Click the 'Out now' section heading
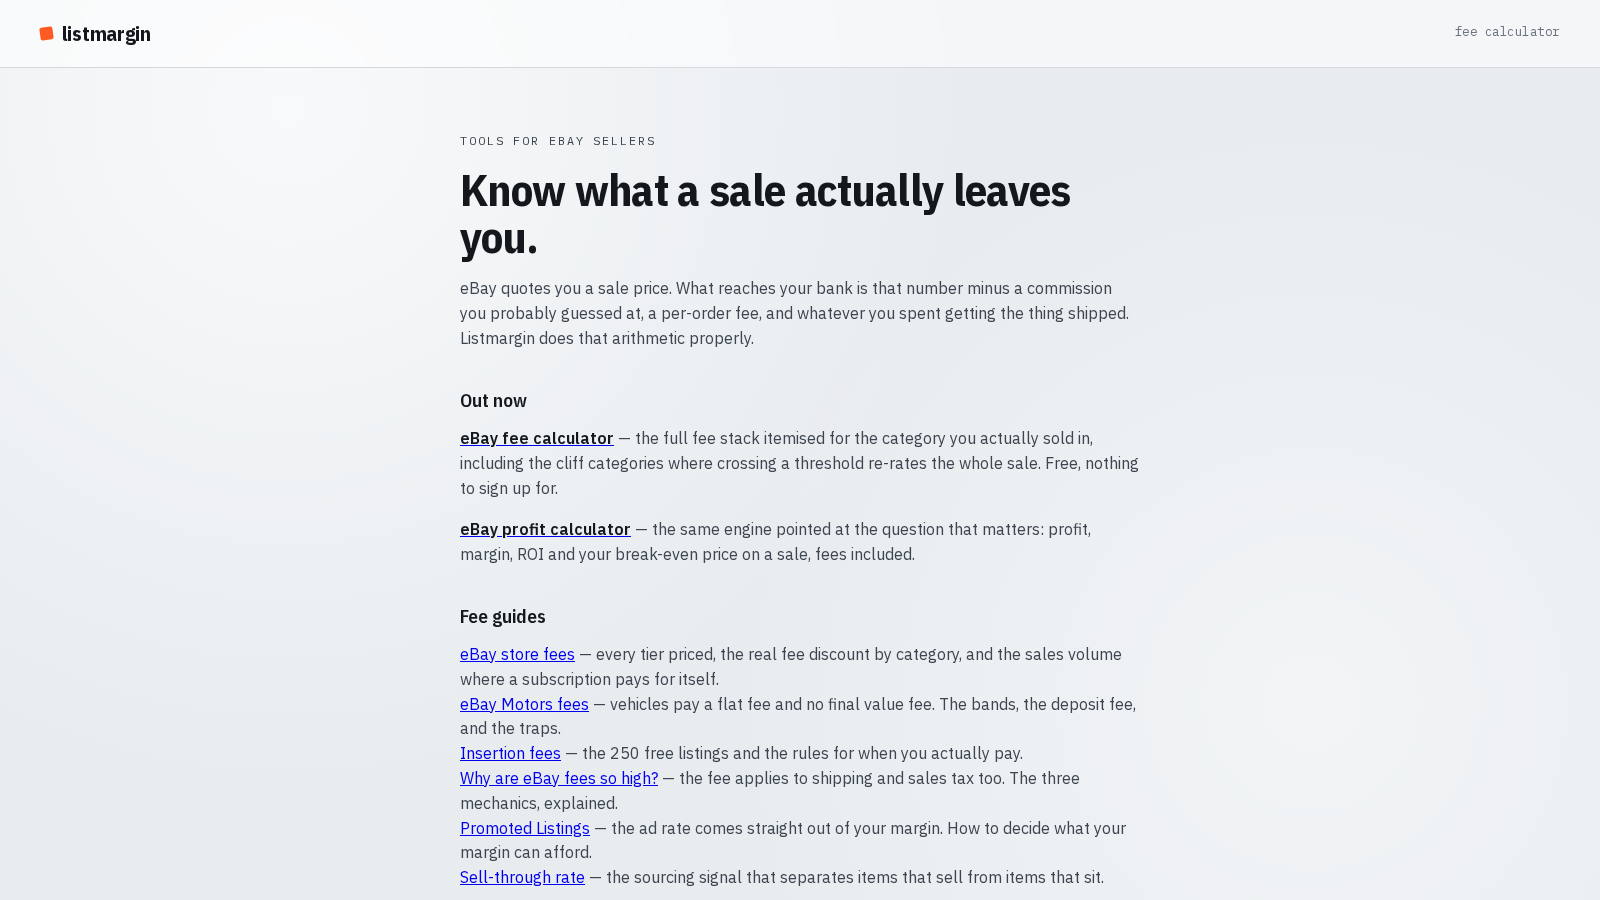Screen dimensions: 1600x900 coord(493,401)
